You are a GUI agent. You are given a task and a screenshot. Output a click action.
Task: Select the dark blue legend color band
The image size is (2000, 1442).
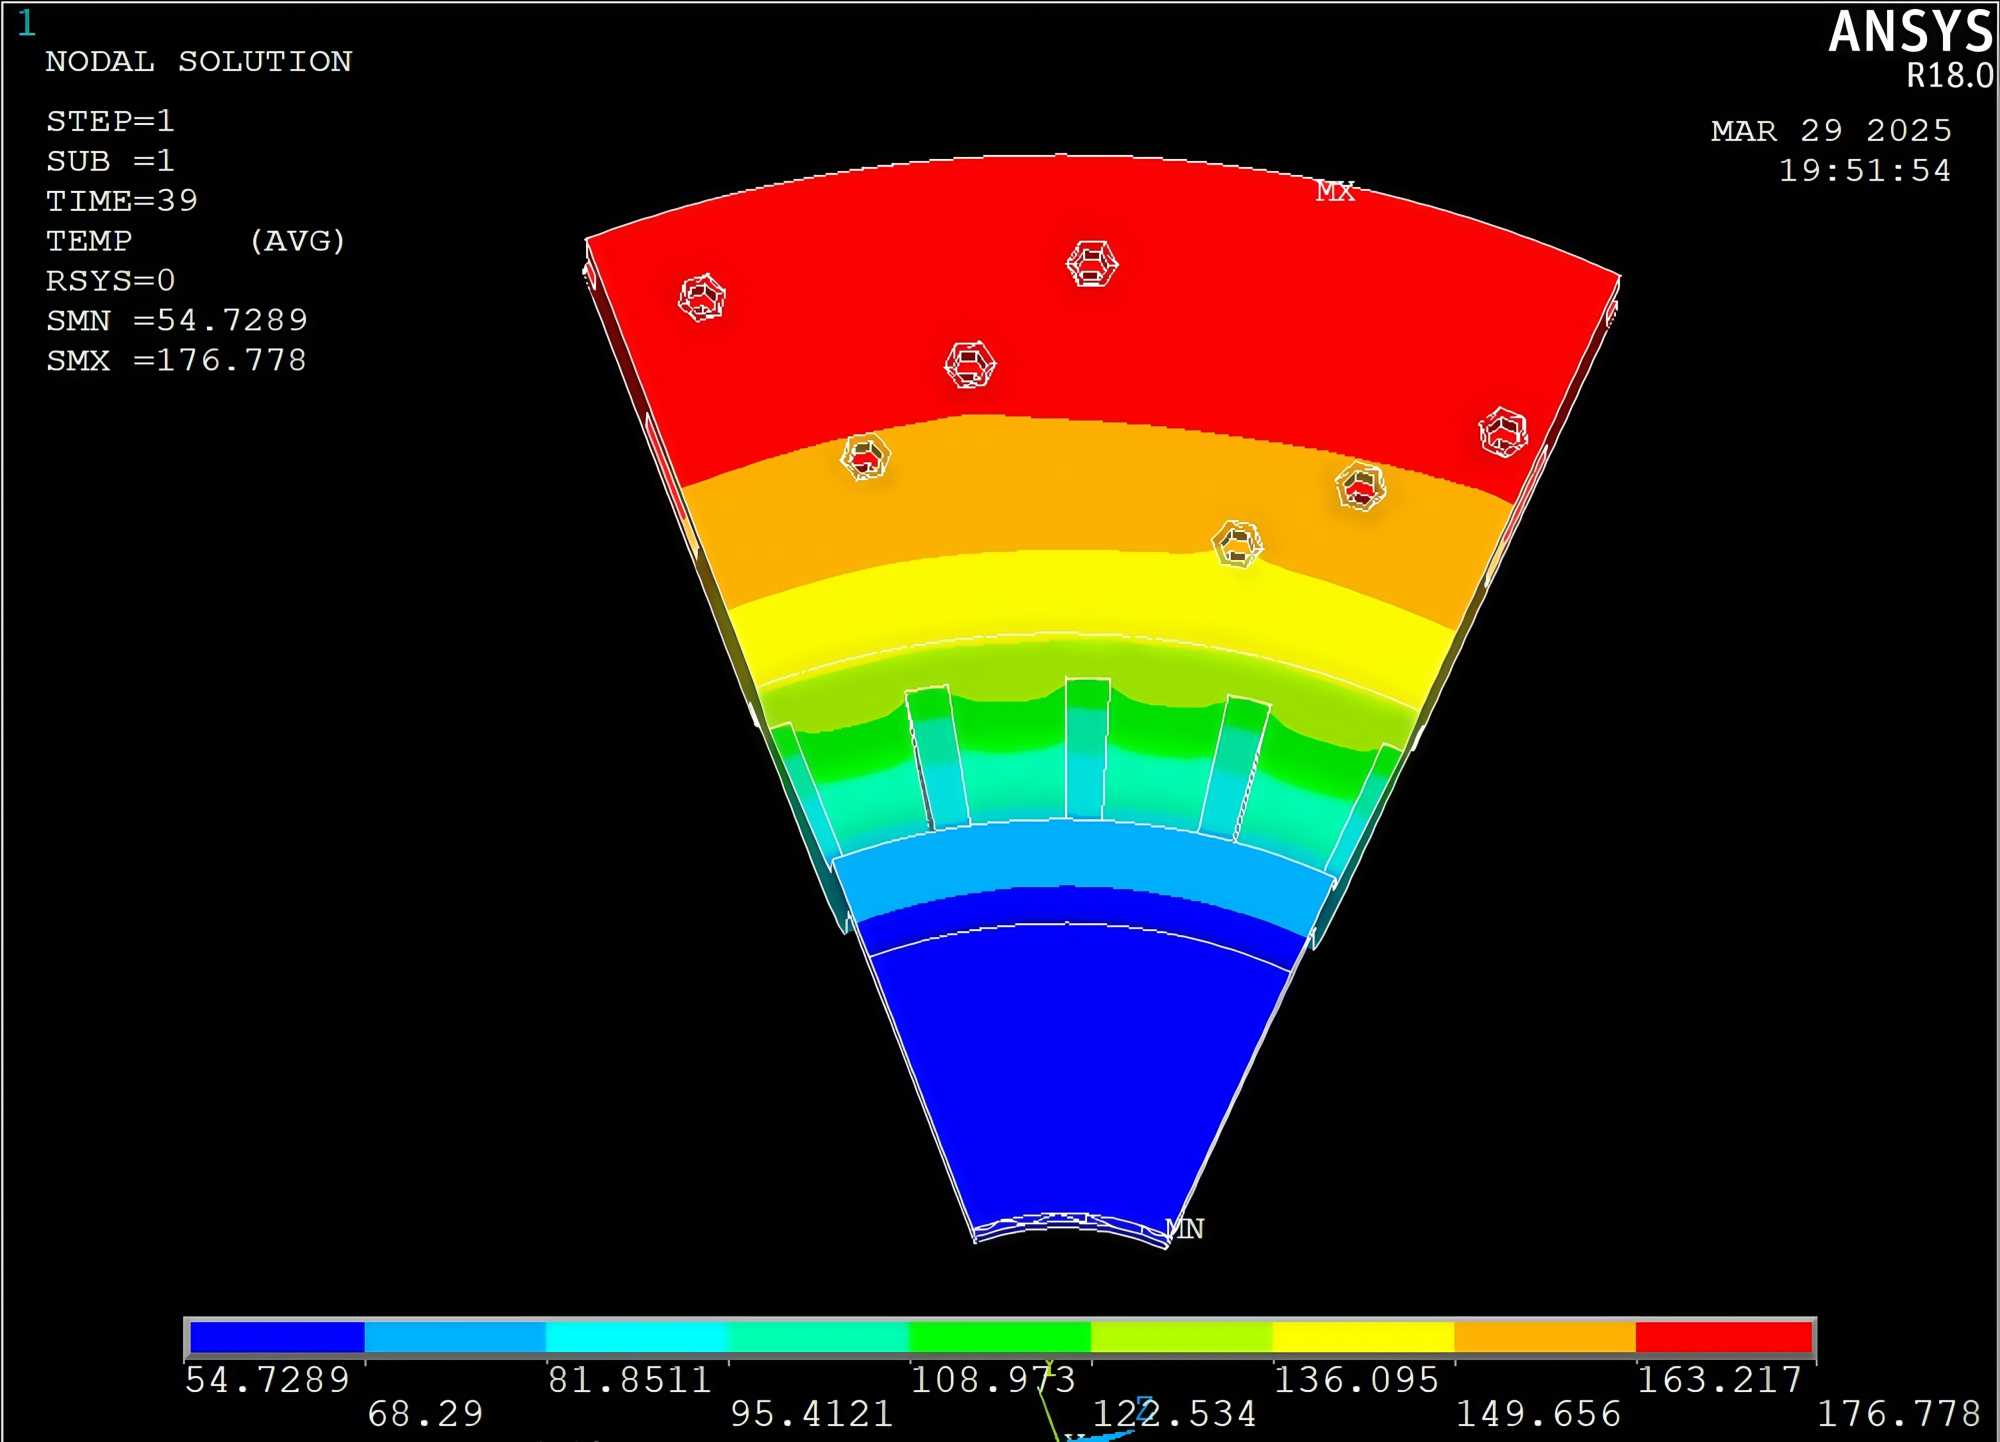tap(277, 1337)
